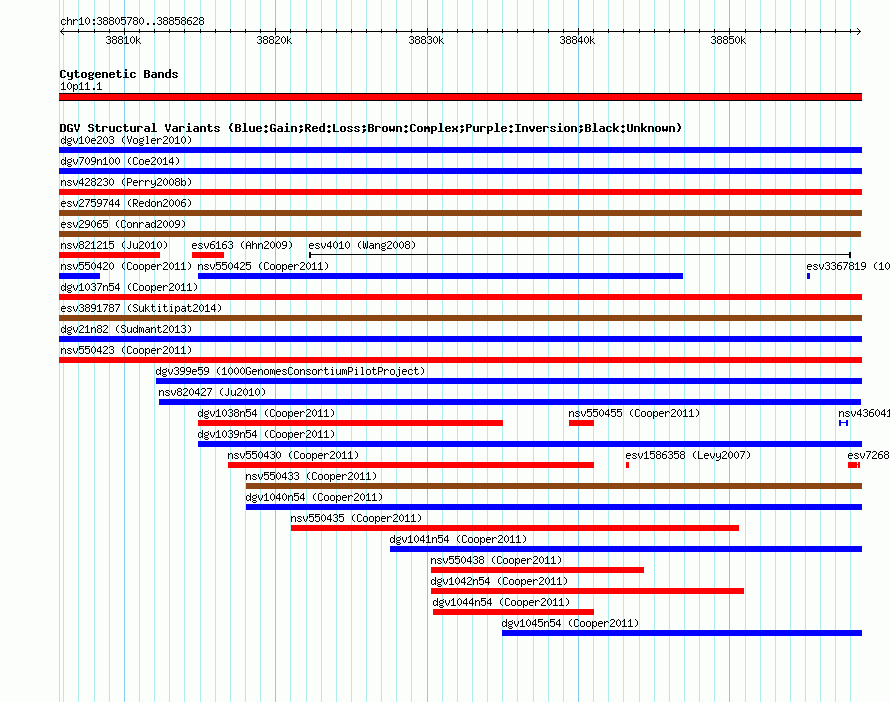Click the 38820k ruler position
Viewport: 890px width, 702px height.
click(x=274, y=40)
